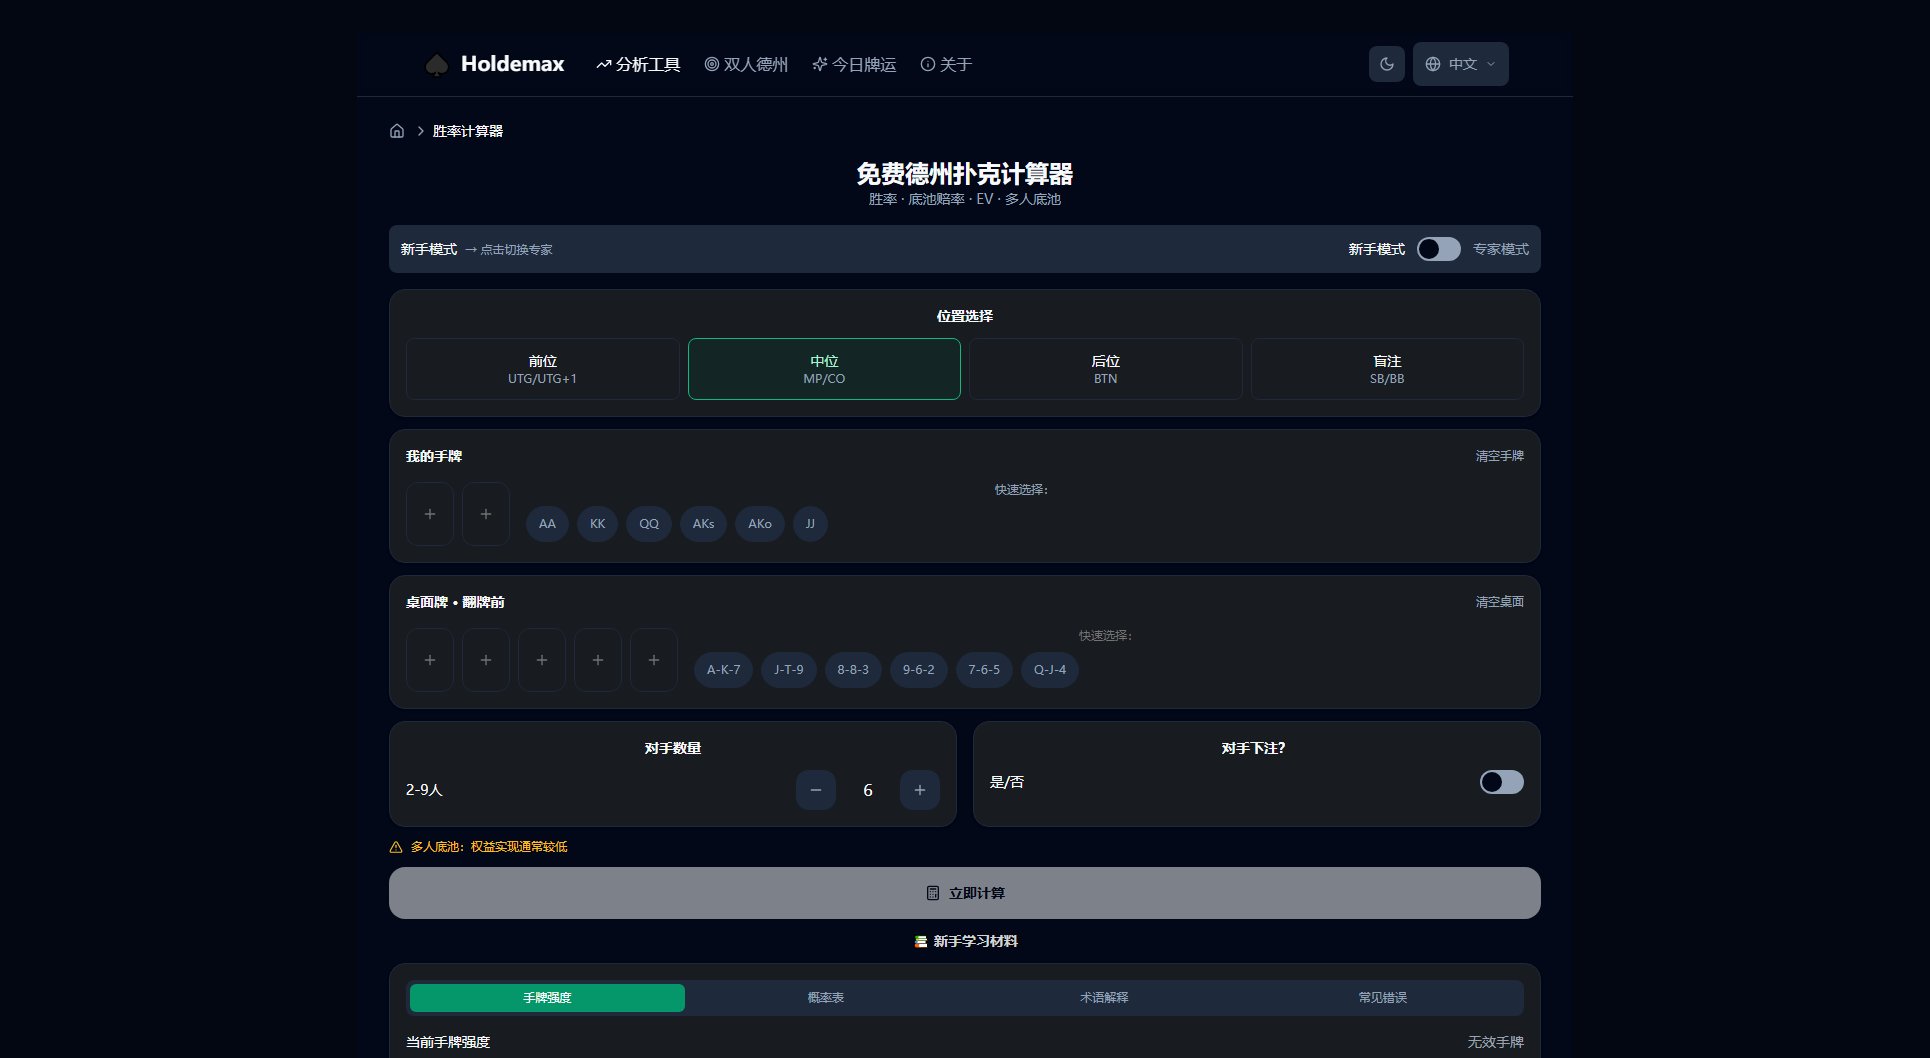Click 胜率计算器 breadcrumb text
Image resolution: width=1930 pixels, height=1058 pixels.
pos(468,131)
